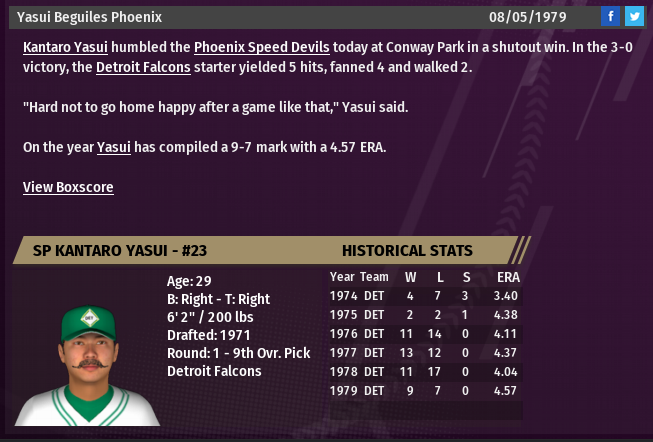Image resolution: width=653 pixels, height=442 pixels.
Task: Click the Historical Stats heading
Action: pyautogui.click(x=407, y=250)
